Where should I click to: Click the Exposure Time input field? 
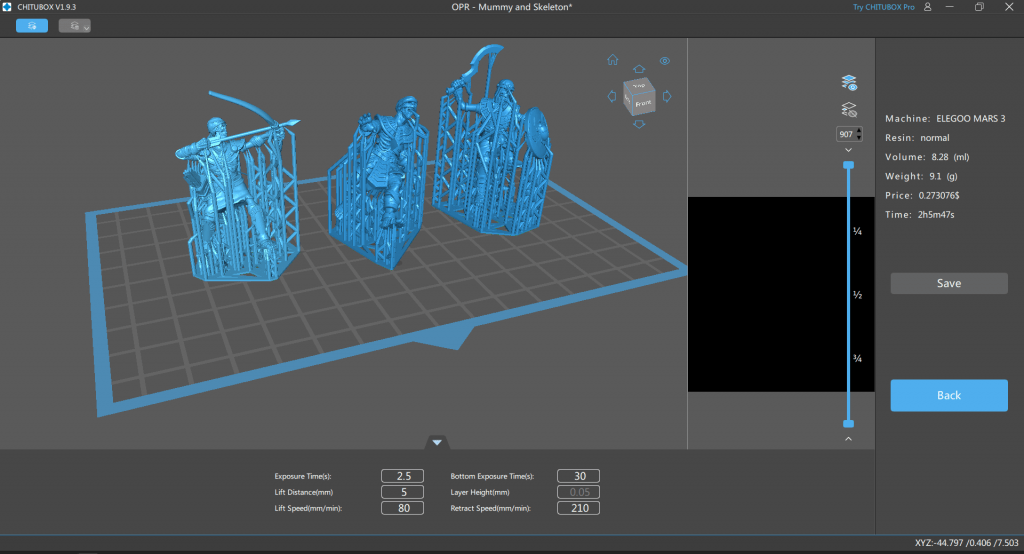[x=402, y=476]
